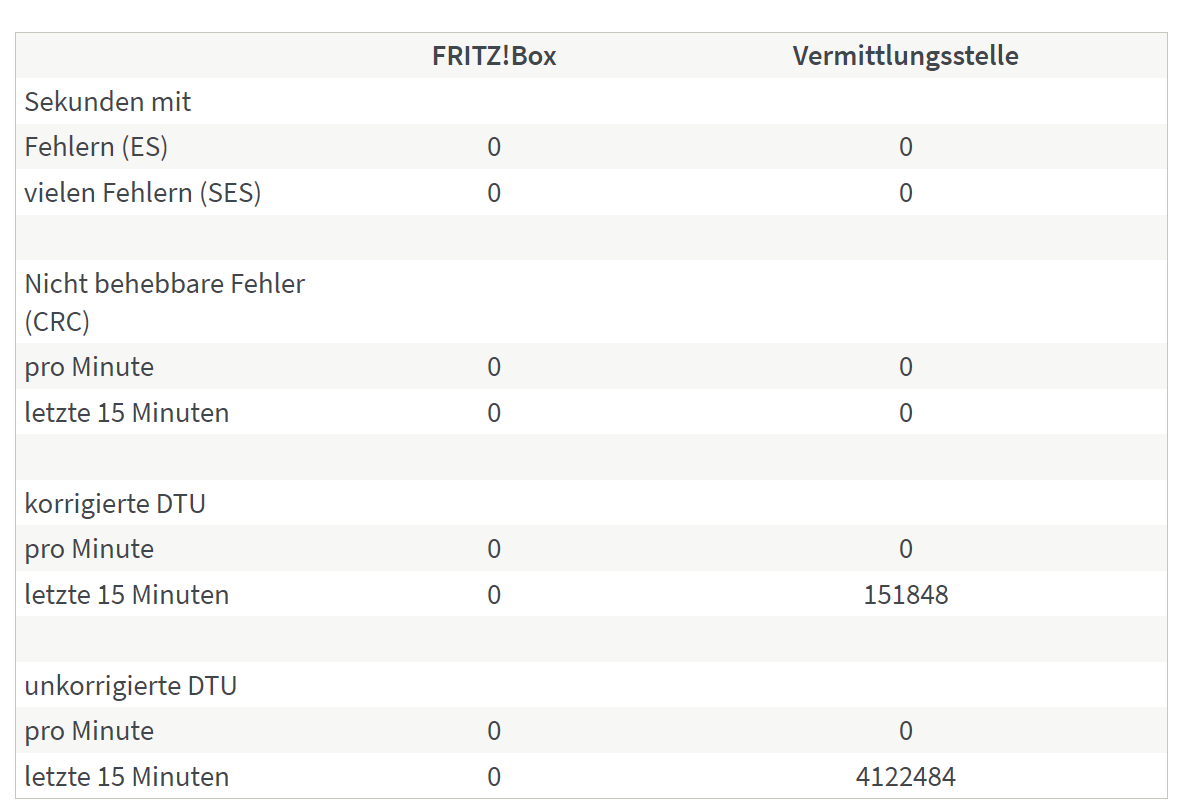
Task: Click Vermittlungsstelle value for Fehlern (ES)
Action: (x=905, y=148)
